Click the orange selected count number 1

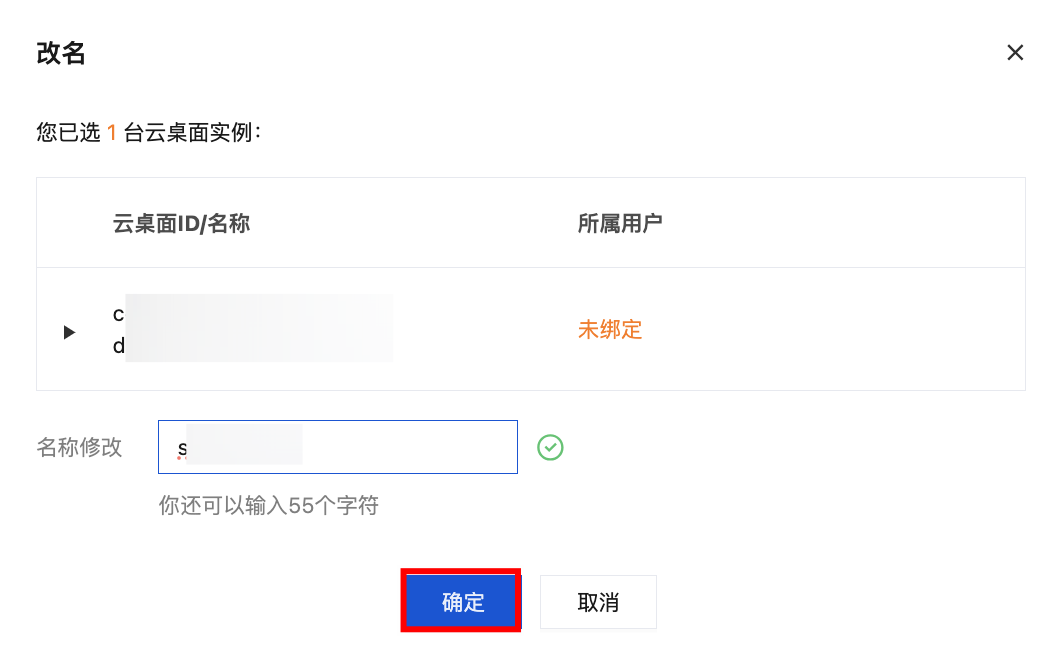click(112, 133)
